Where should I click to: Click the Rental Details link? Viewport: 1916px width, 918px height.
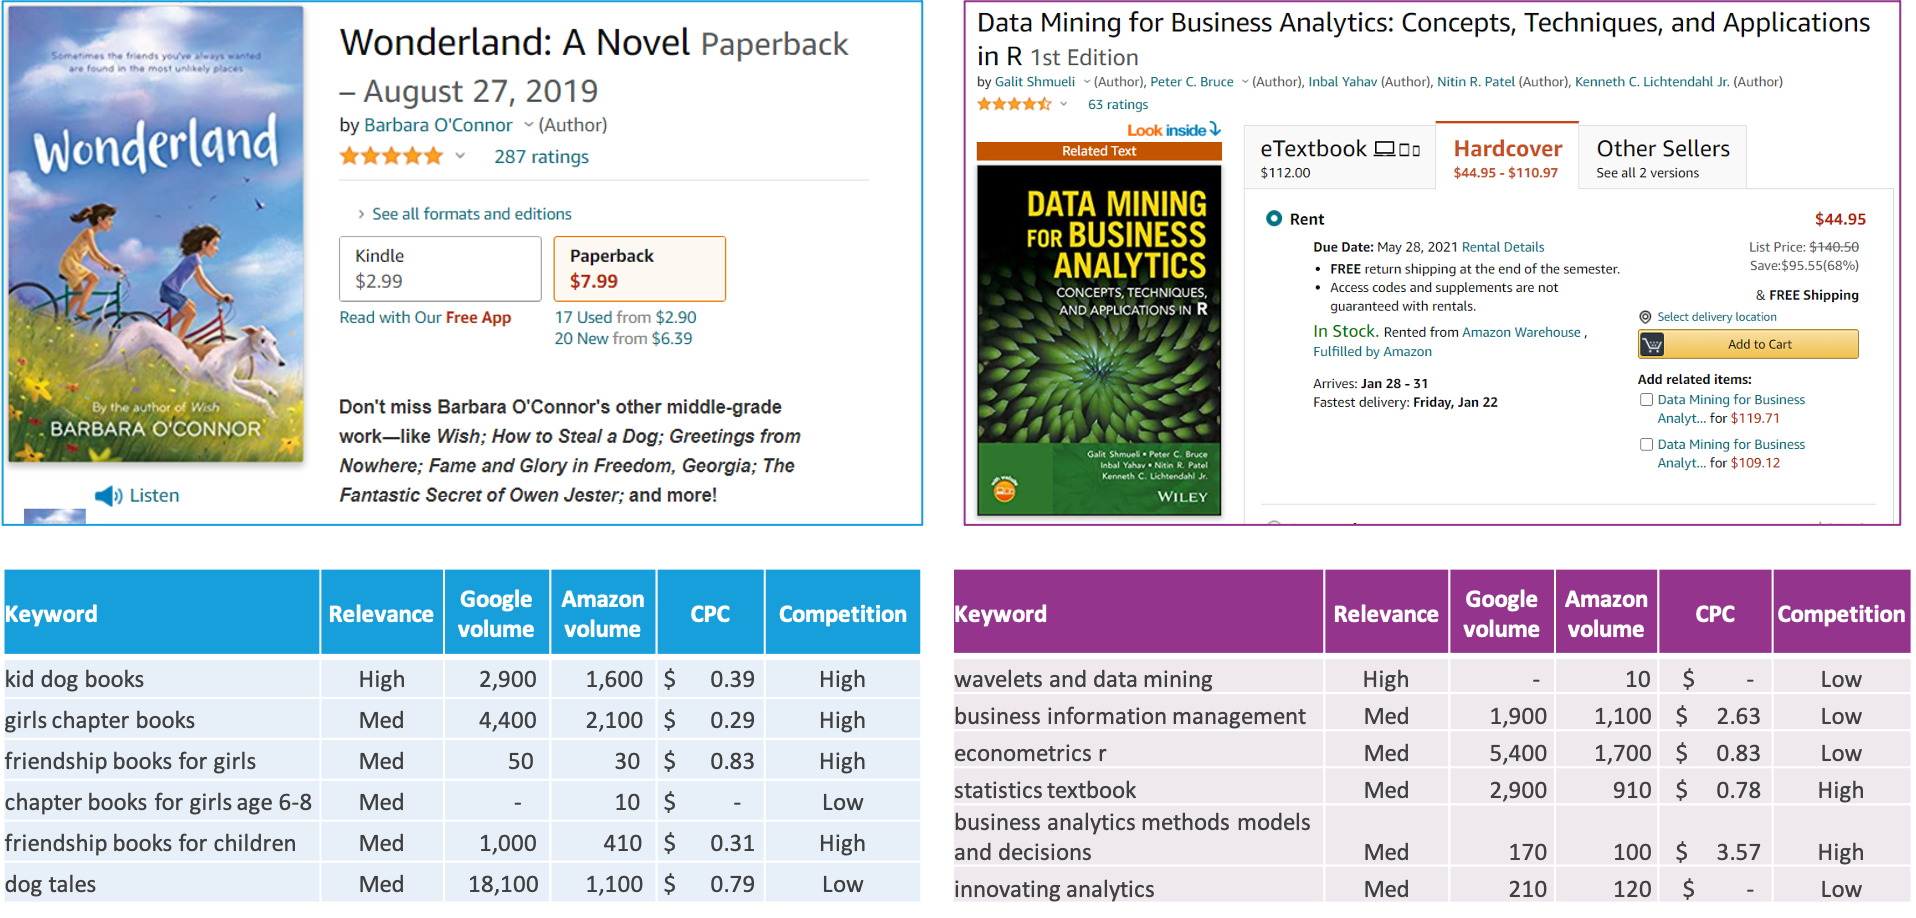pyautogui.click(x=1502, y=247)
